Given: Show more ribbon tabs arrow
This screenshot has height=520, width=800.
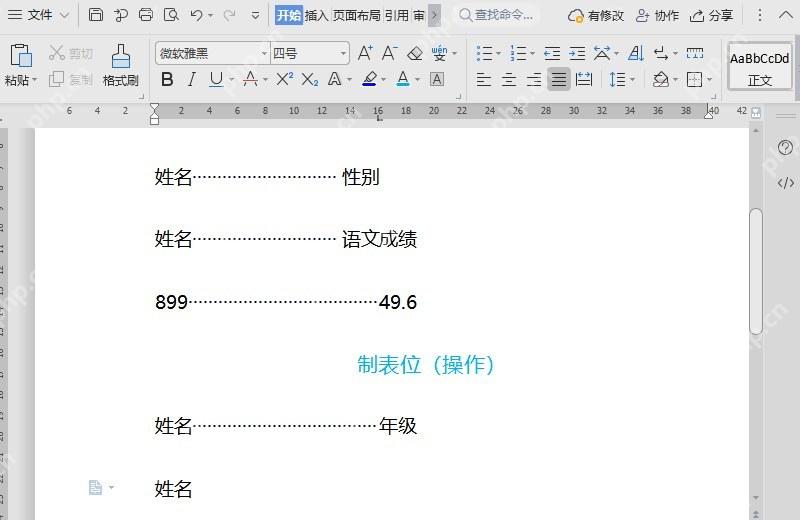Looking at the screenshot, I should point(435,15).
